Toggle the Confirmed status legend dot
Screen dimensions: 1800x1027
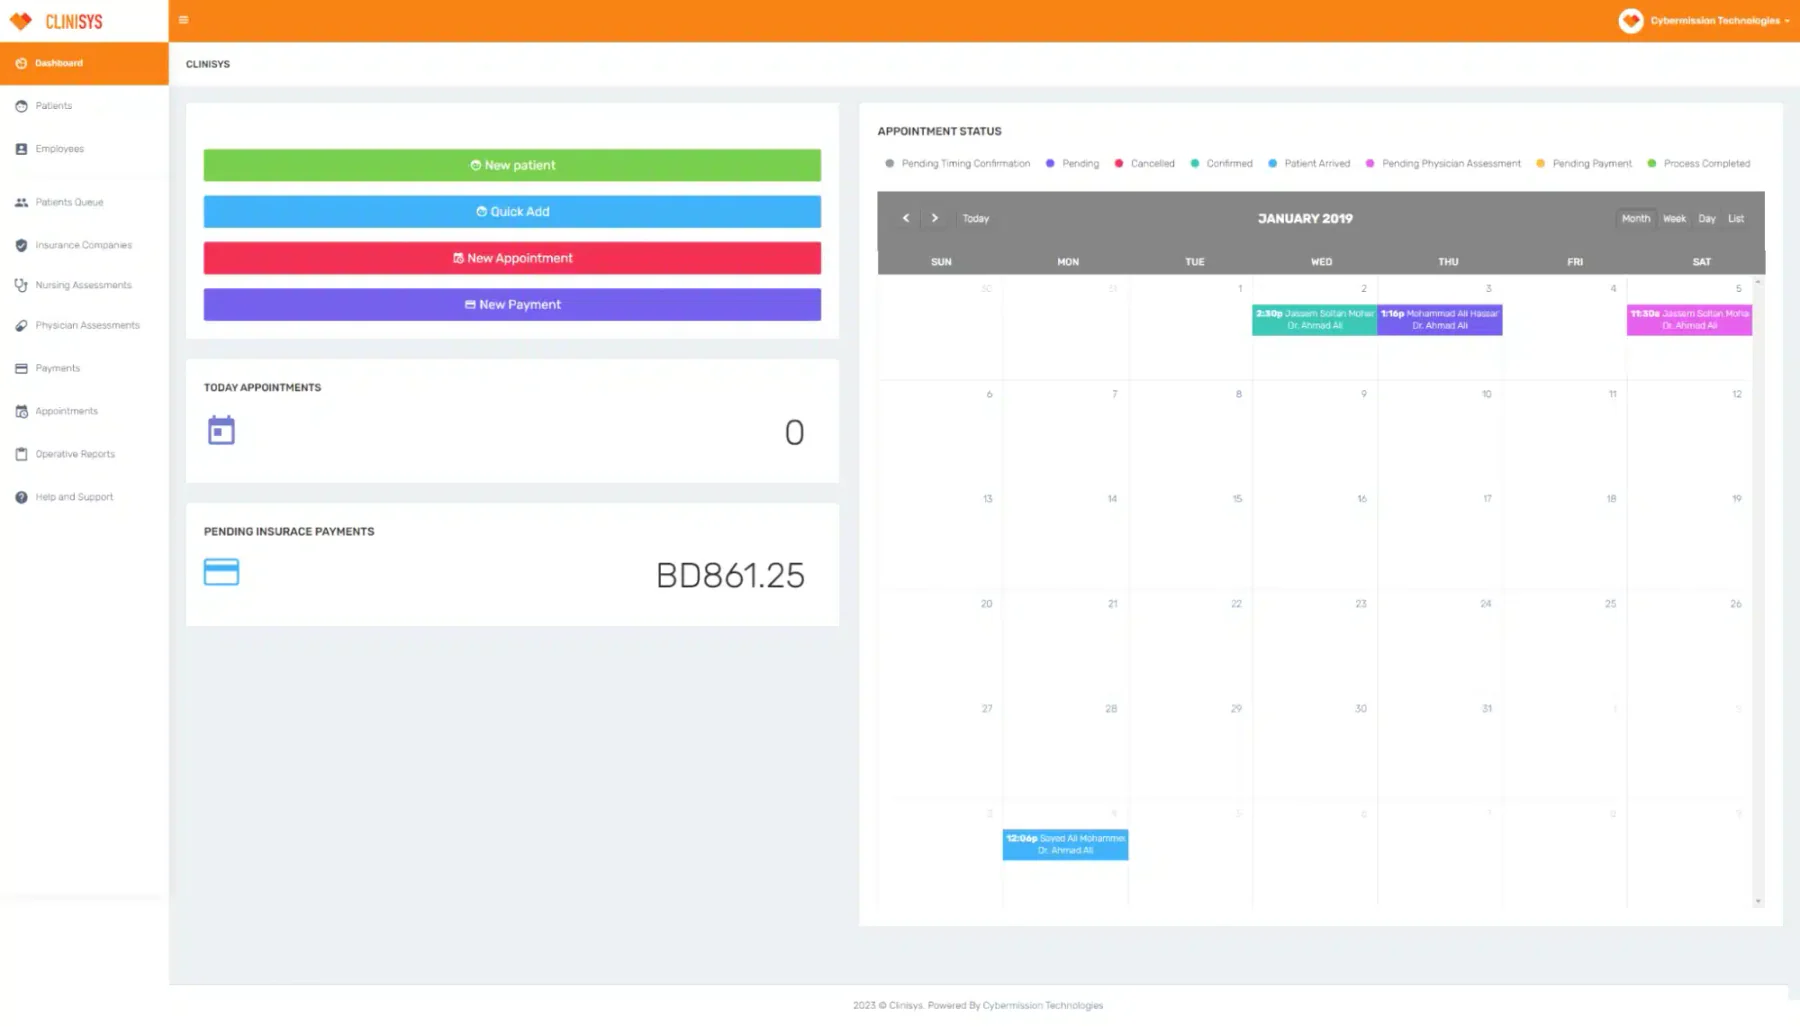pyautogui.click(x=1194, y=163)
